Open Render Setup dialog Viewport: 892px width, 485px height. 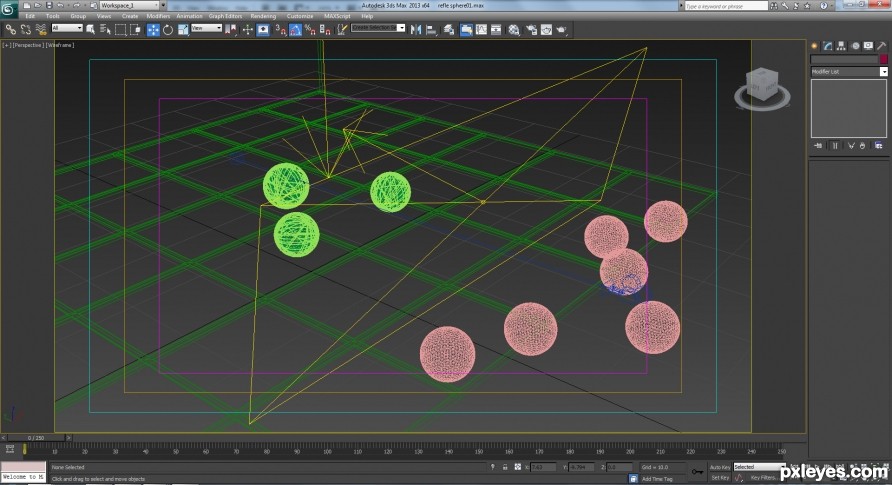[x=531, y=30]
